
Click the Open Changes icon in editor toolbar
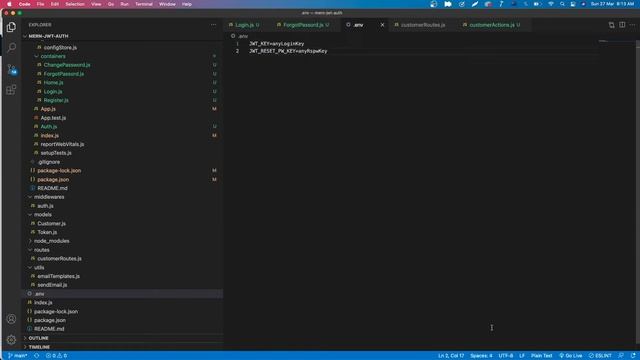click(611, 25)
